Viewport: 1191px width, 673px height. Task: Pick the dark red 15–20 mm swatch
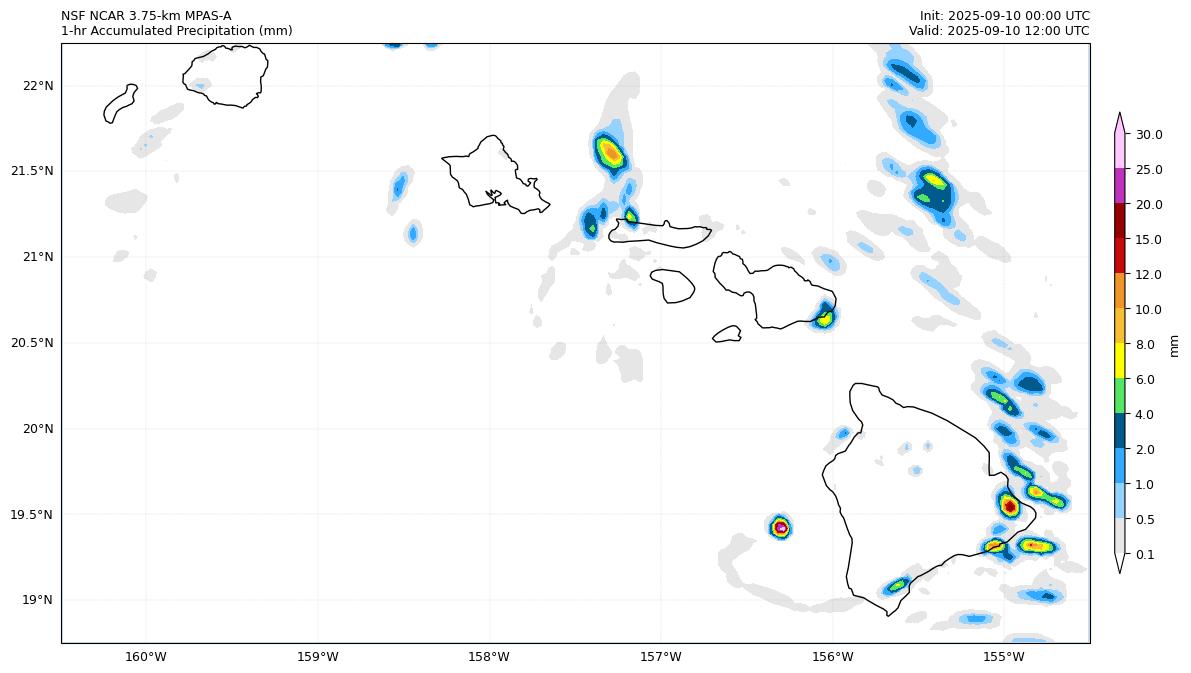(x=1120, y=221)
